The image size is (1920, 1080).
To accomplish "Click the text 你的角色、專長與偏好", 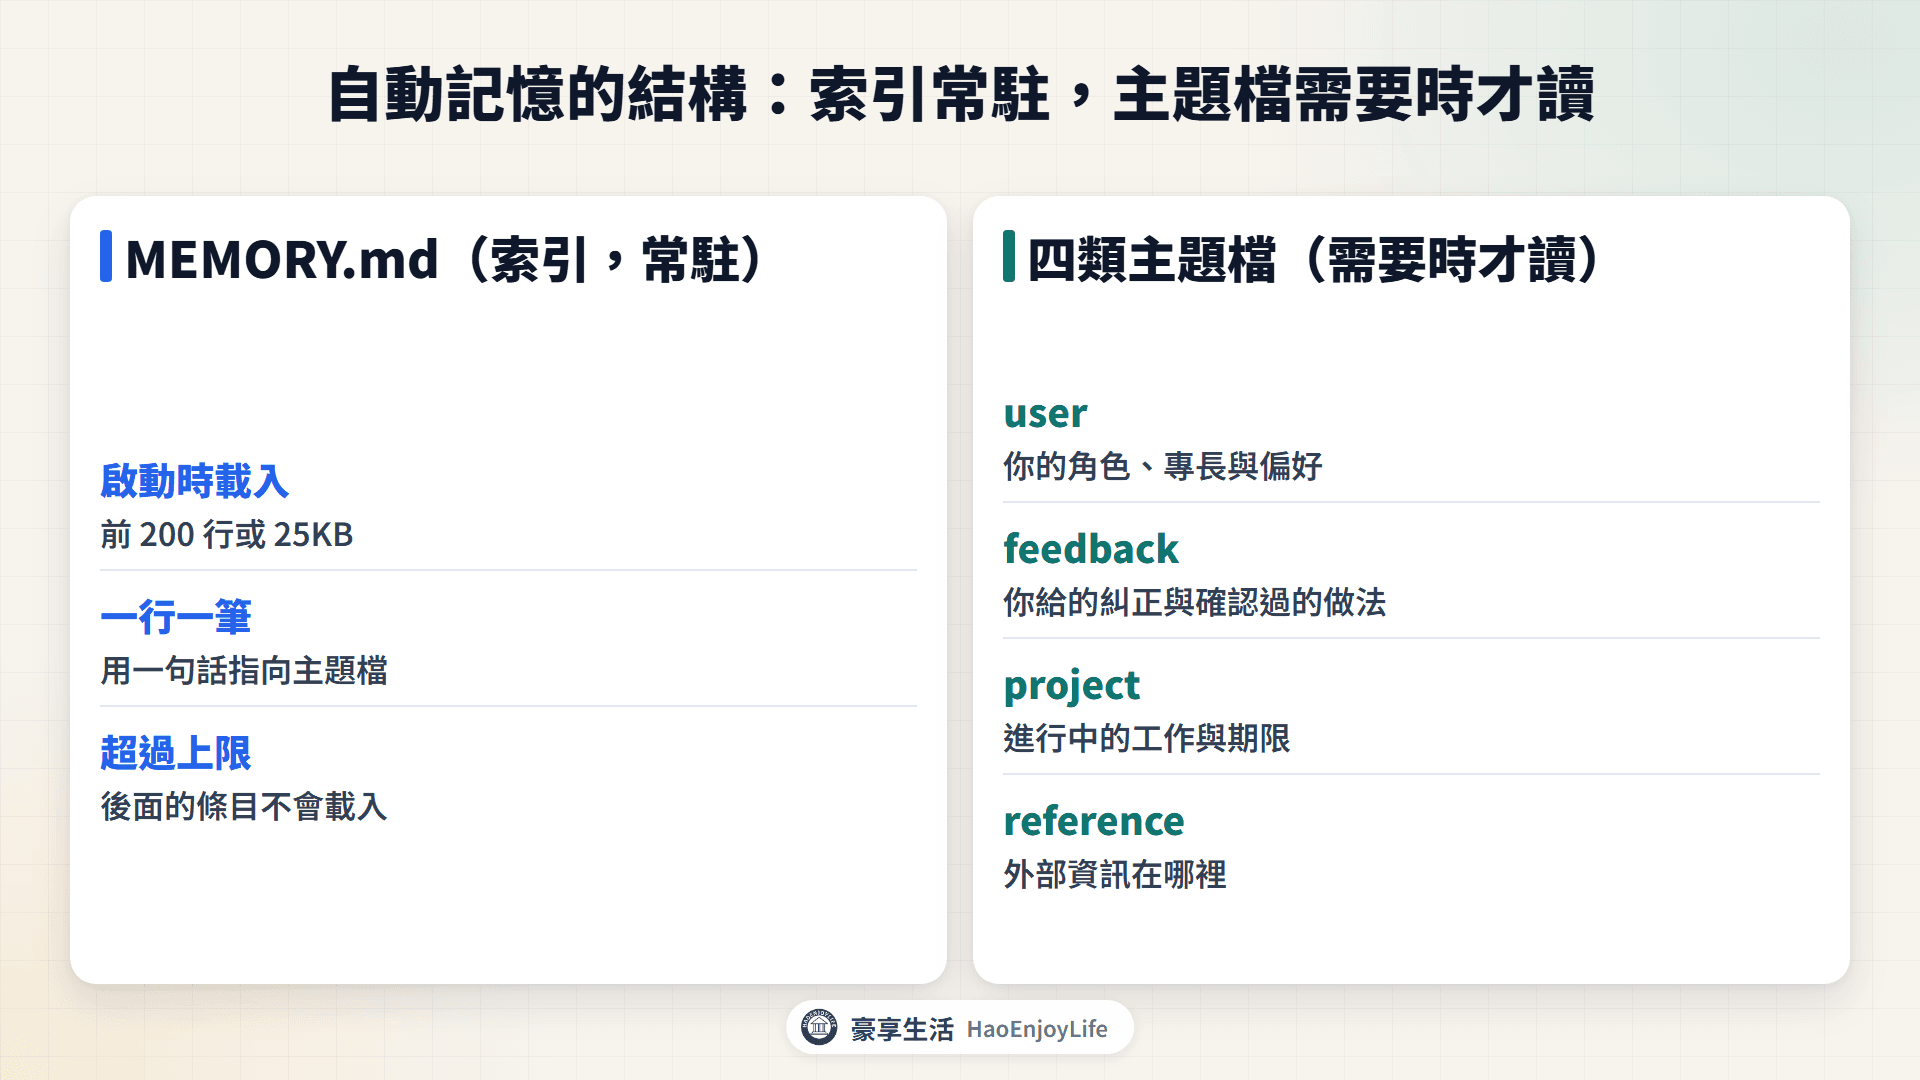I will [x=1163, y=466].
